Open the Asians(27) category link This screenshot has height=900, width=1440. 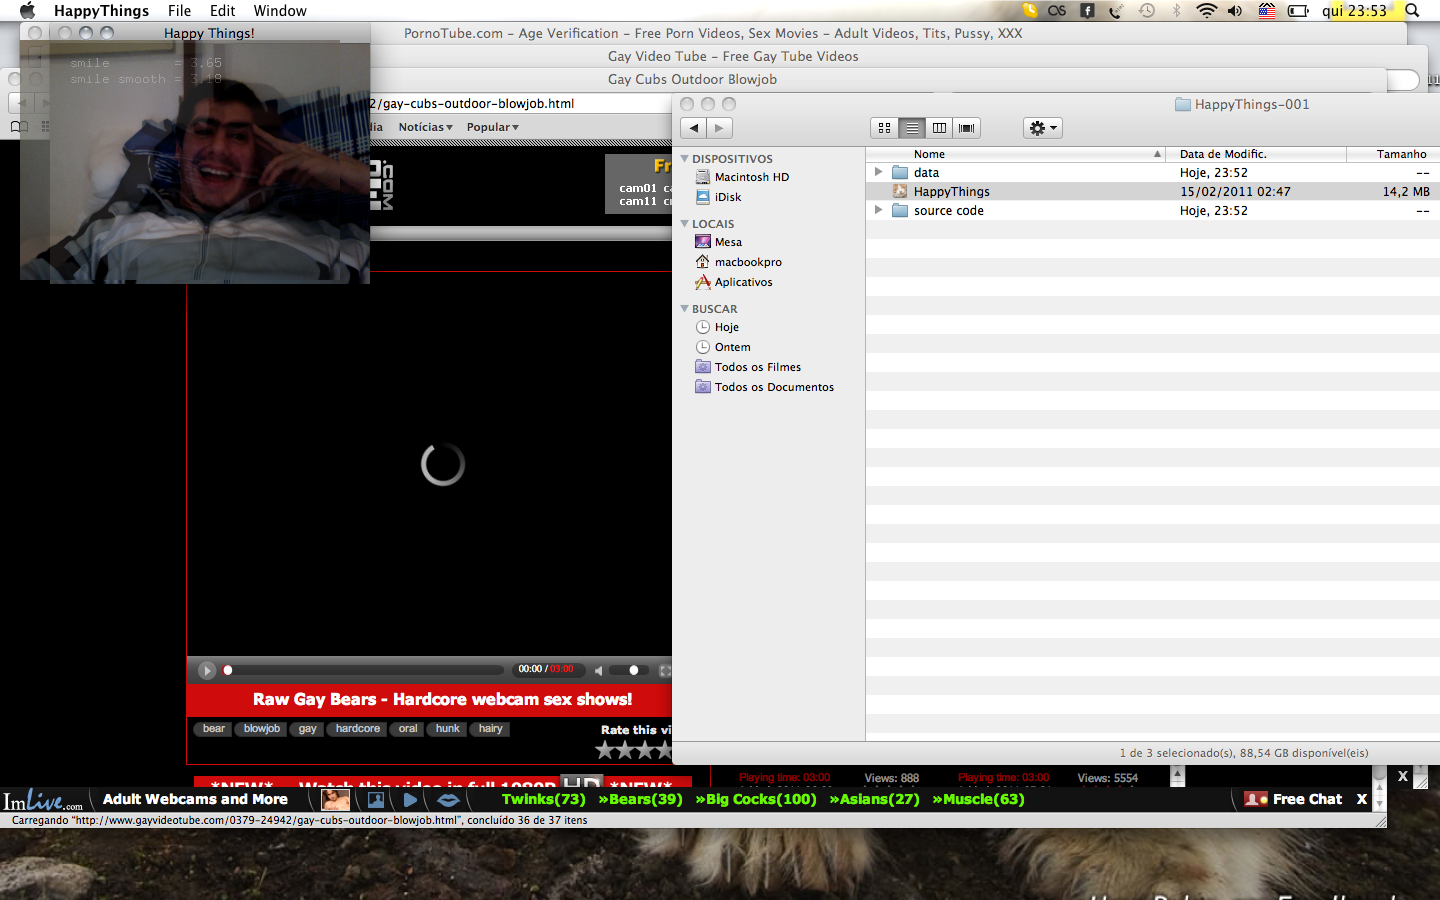tap(874, 799)
